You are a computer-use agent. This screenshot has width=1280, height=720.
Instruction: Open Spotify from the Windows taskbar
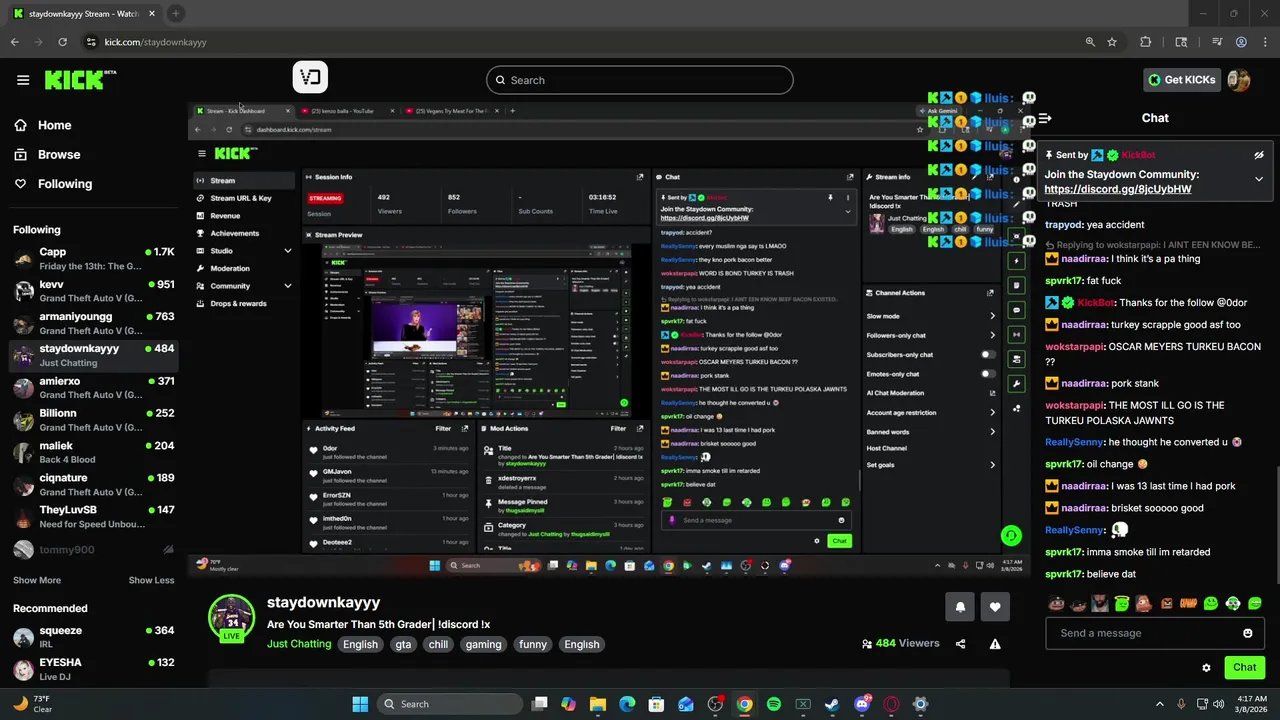pos(774,704)
